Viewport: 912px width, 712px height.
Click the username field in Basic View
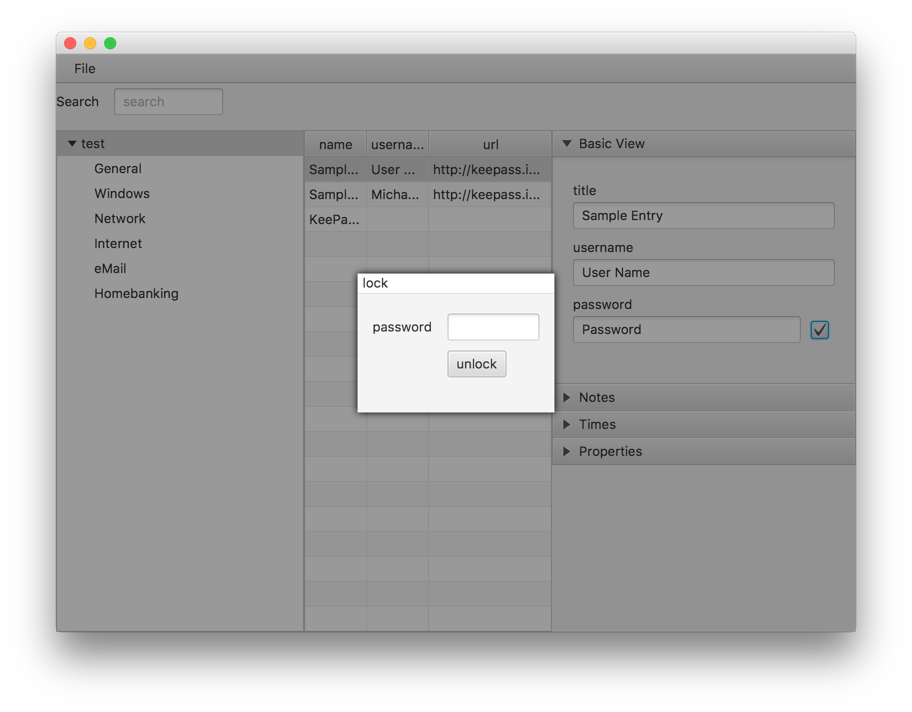point(703,273)
